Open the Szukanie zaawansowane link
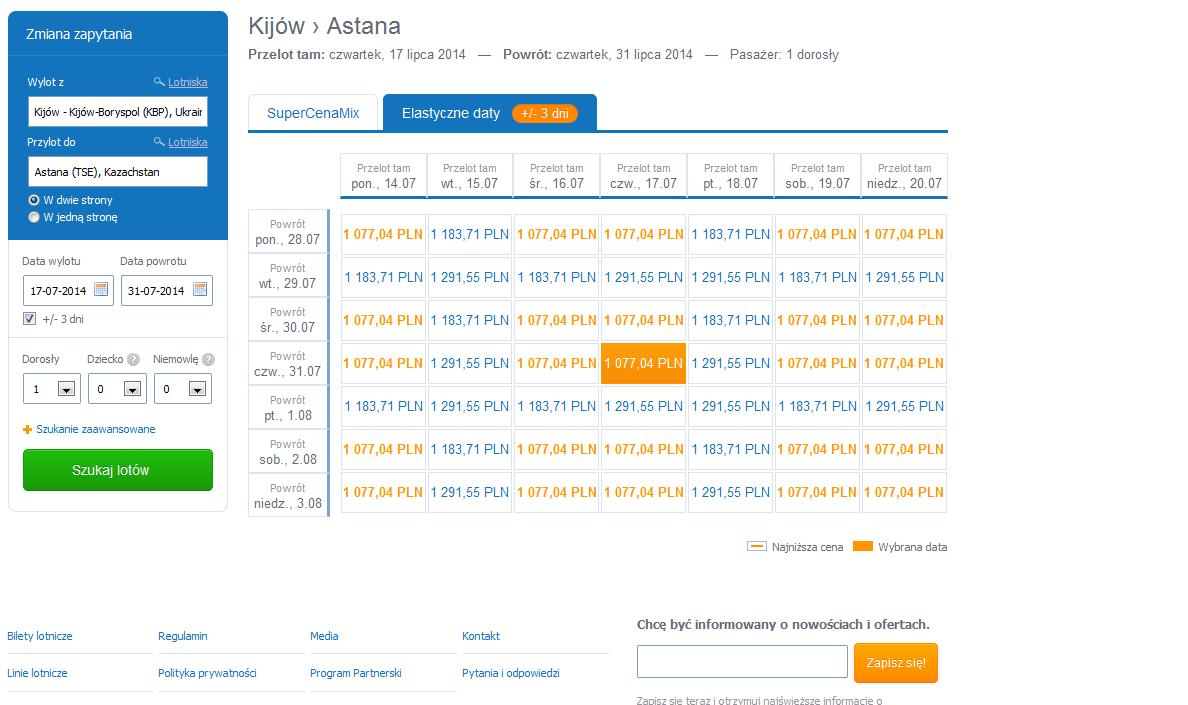 coord(95,429)
